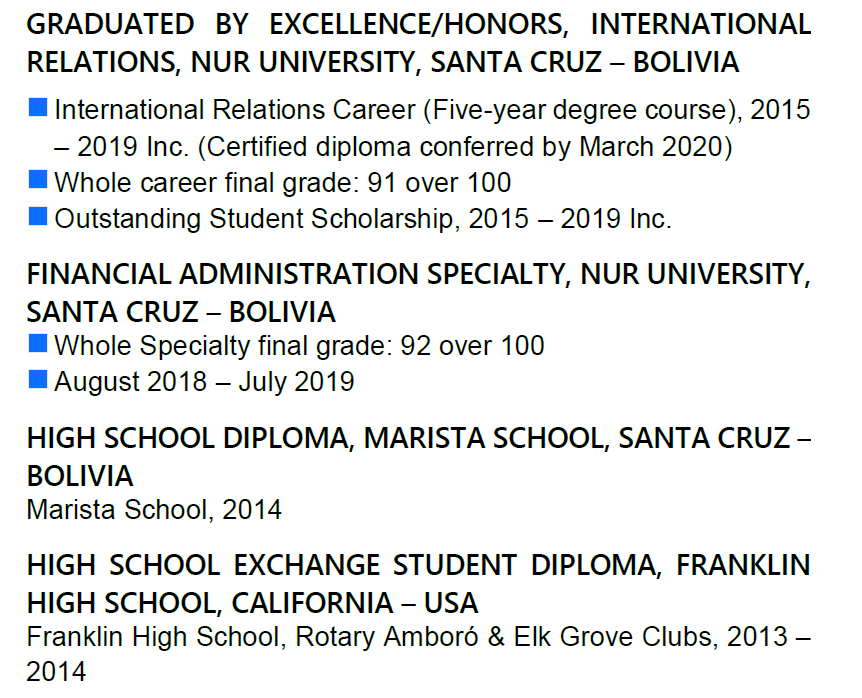Click the 'Whole Specialty final grade: 92 over 100' line
Viewport: 862px width, 698px height.
pyautogui.click(x=299, y=346)
